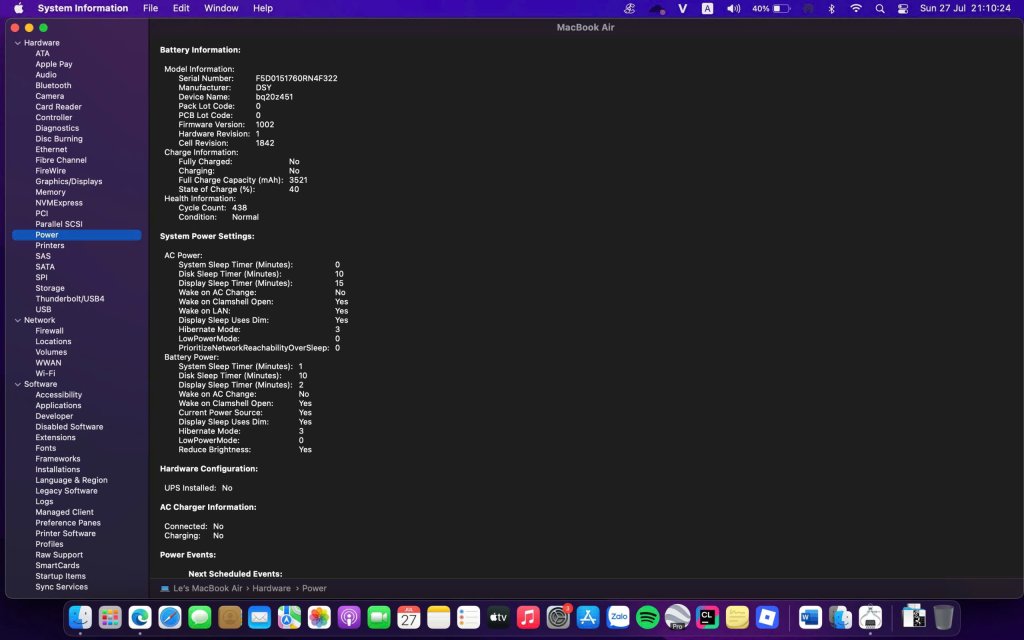Click Le's MacBook Air in path bar
The width and height of the screenshot is (1024, 640).
[x=207, y=589]
